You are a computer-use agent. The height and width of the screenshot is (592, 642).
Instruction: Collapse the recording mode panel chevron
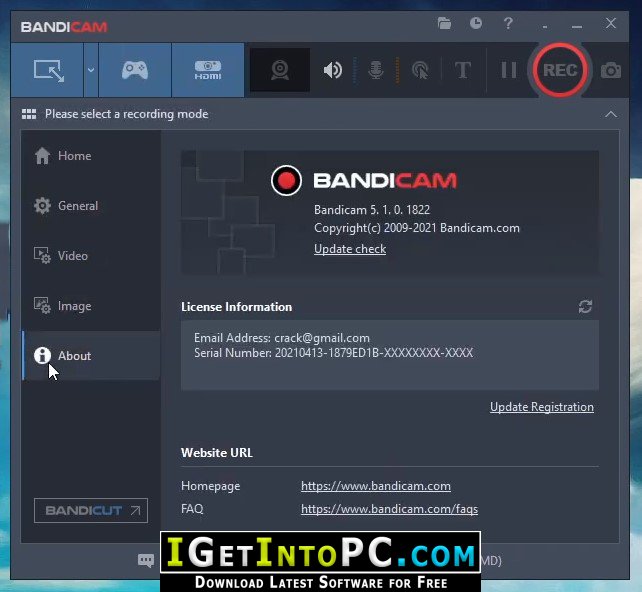point(611,114)
